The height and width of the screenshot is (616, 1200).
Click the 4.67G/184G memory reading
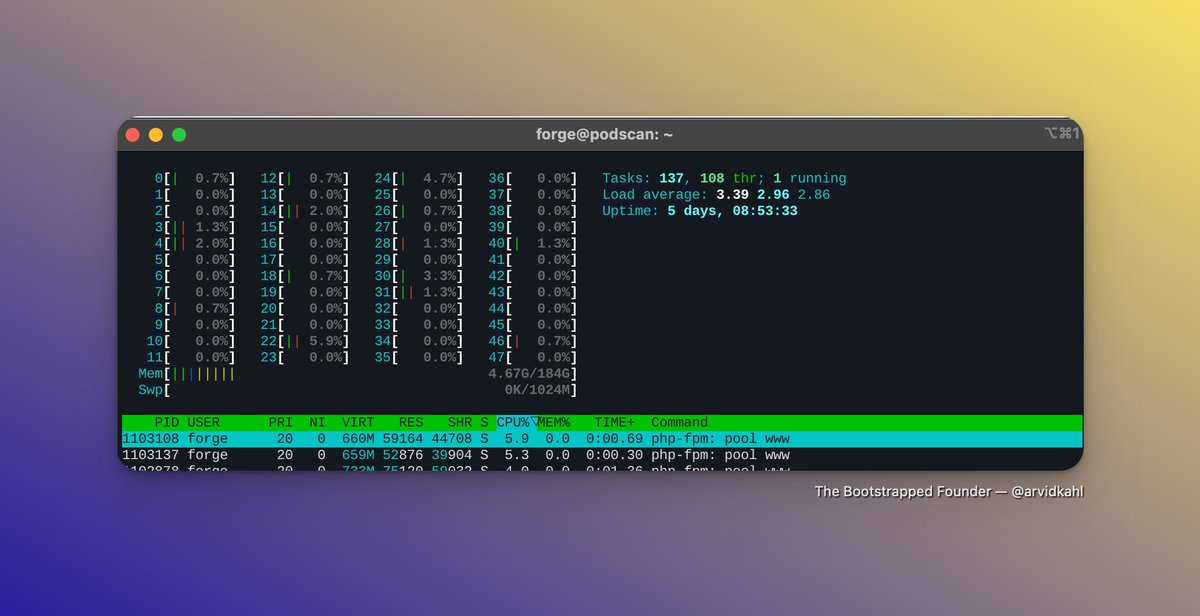pos(529,373)
